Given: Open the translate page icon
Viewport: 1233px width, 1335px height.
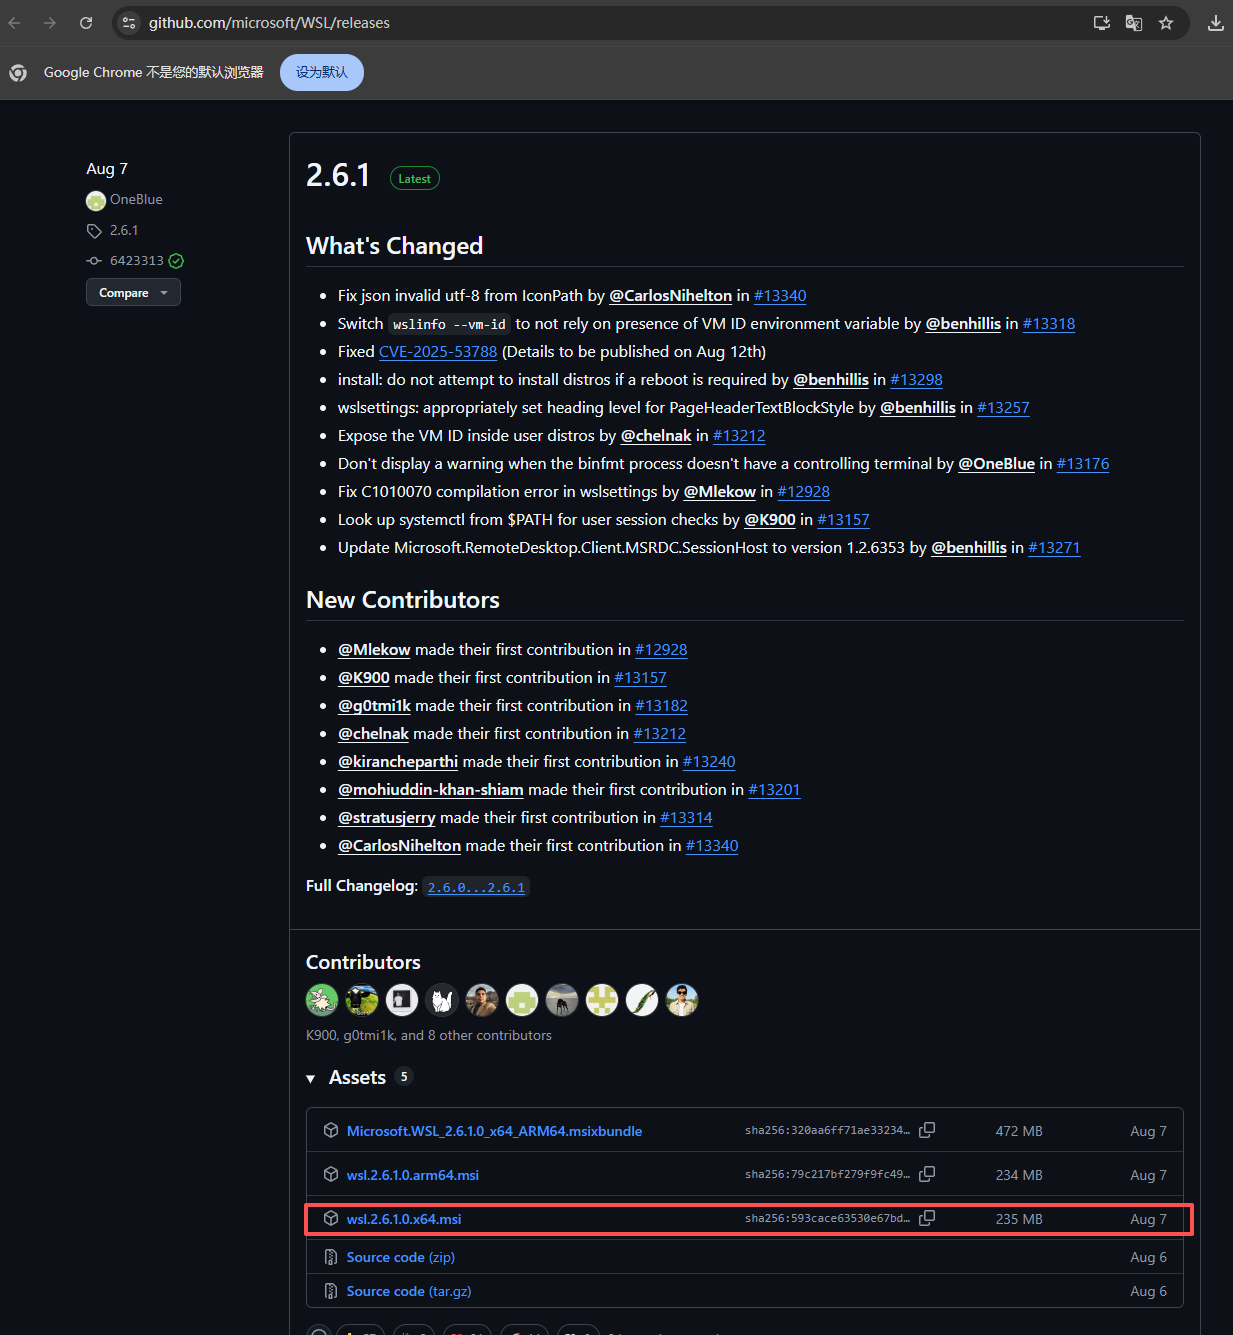Looking at the screenshot, I should 1134,23.
